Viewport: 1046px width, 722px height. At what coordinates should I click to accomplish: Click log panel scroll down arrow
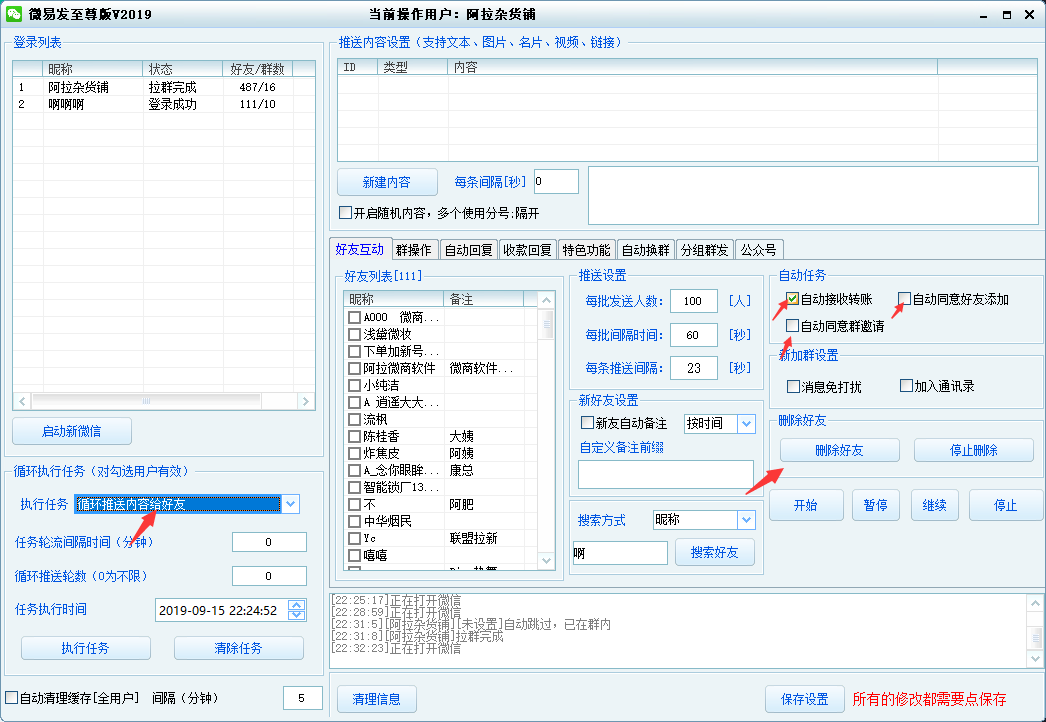click(1035, 658)
